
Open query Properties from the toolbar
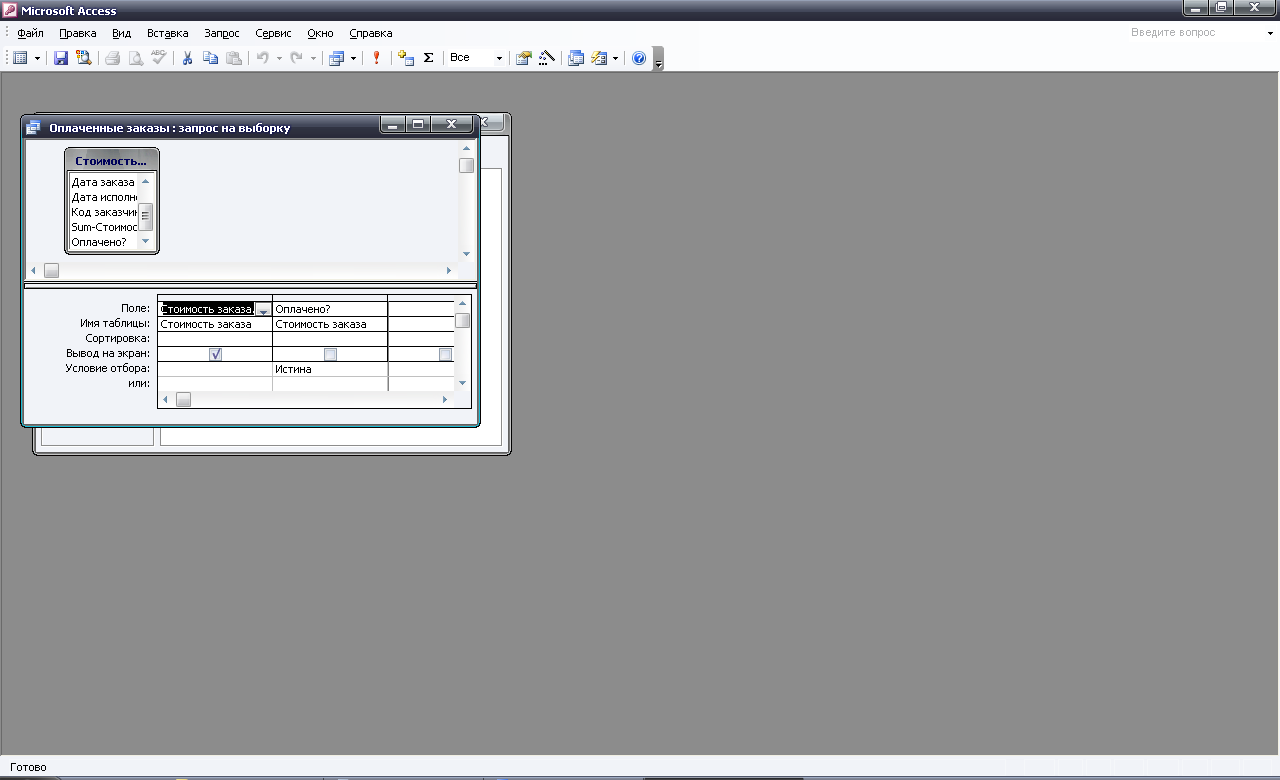coord(523,58)
